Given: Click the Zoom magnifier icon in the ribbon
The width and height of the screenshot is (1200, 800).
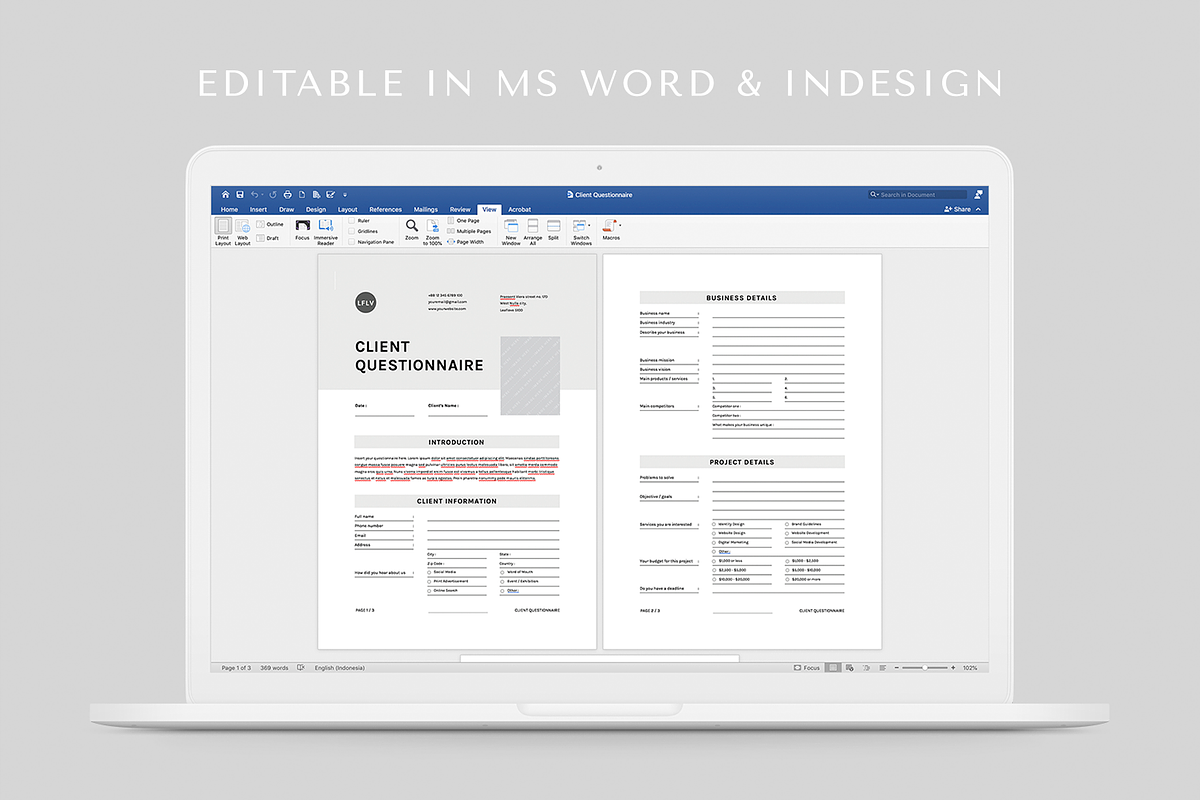Looking at the screenshot, I should pyautogui.click(x=412, y=227).
